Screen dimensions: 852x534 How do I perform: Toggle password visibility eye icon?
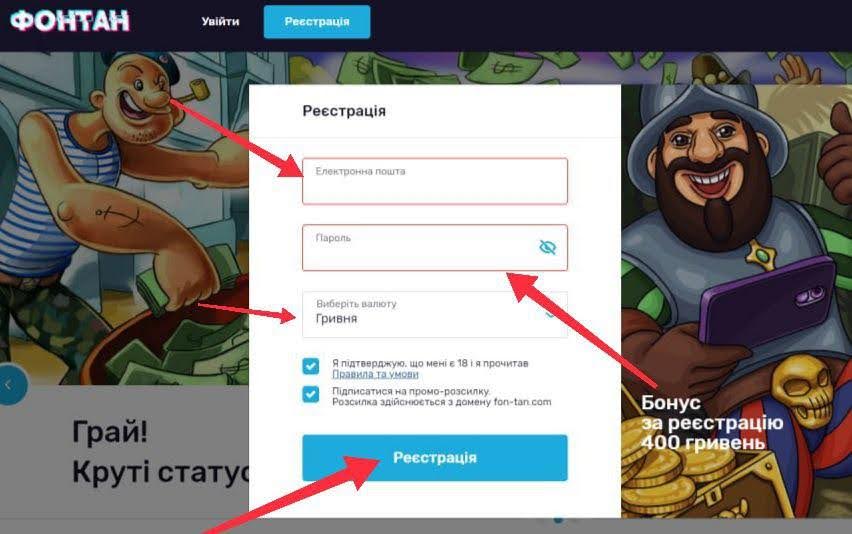click(x=547, y=247)
